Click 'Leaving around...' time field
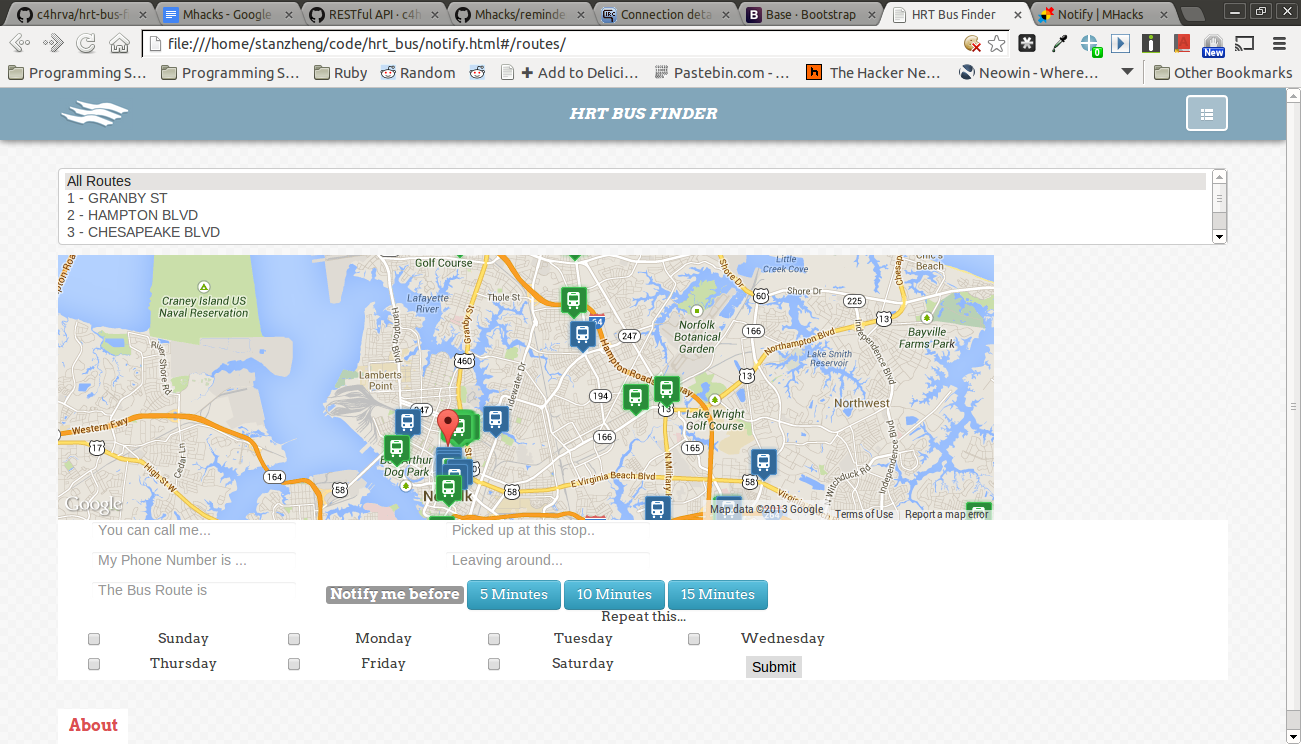Screen dimensions: 1301x744 548,561
